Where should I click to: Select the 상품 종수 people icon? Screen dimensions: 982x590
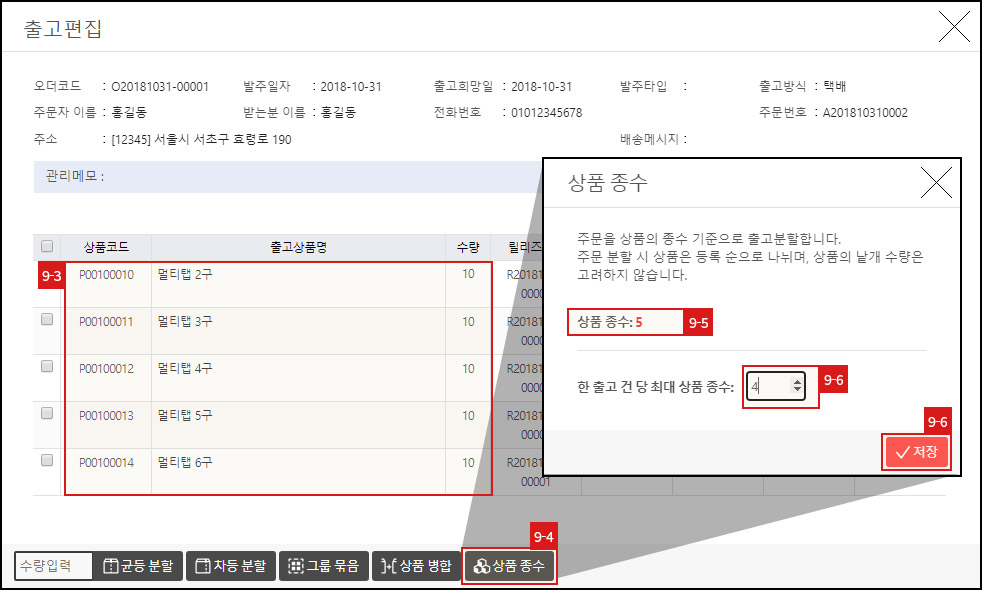480,565
